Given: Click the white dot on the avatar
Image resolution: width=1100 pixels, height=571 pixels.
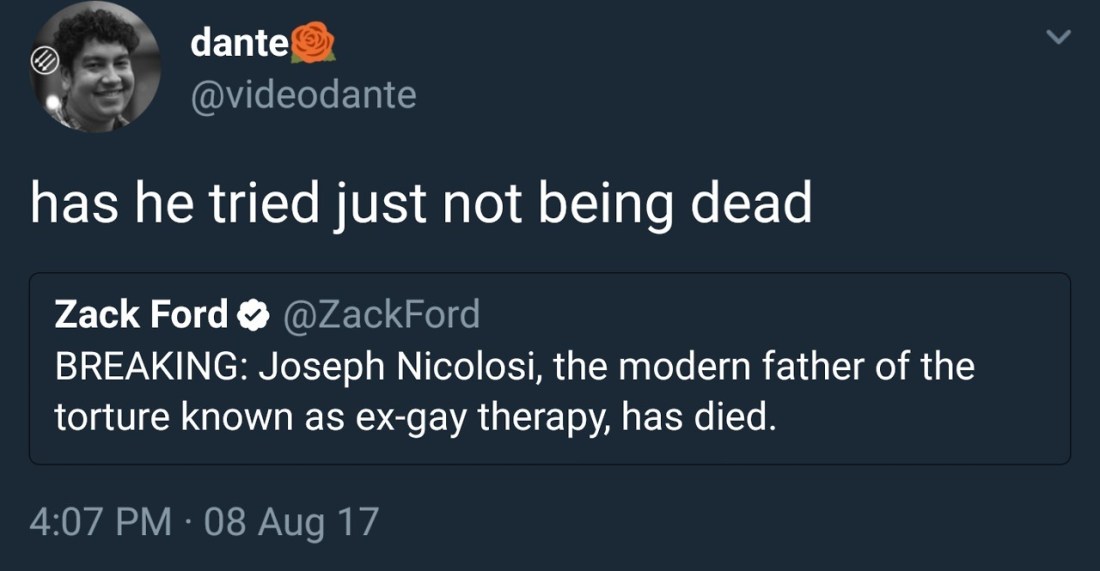Looking at the screenshot, I should pos(53,101).
